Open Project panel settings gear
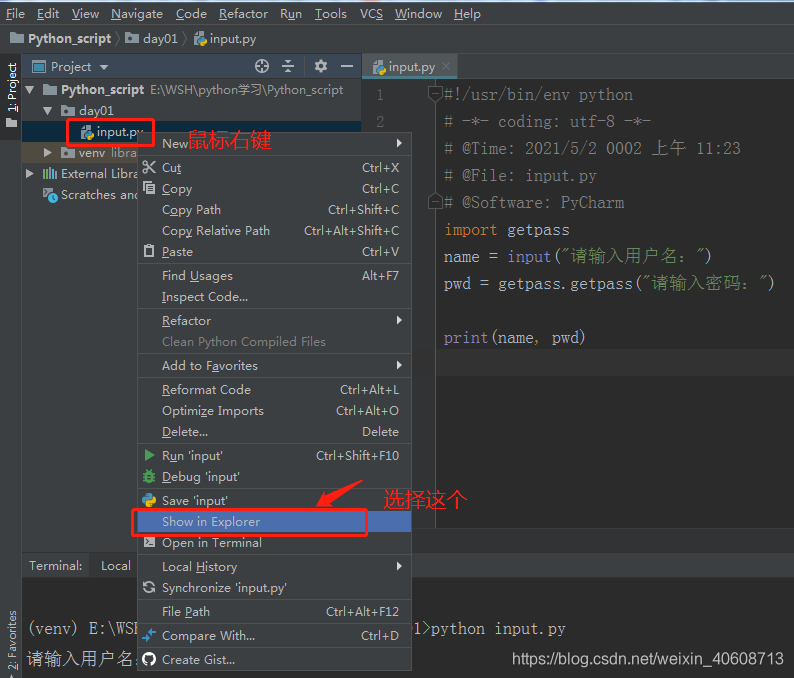 (x=321, y=66)
